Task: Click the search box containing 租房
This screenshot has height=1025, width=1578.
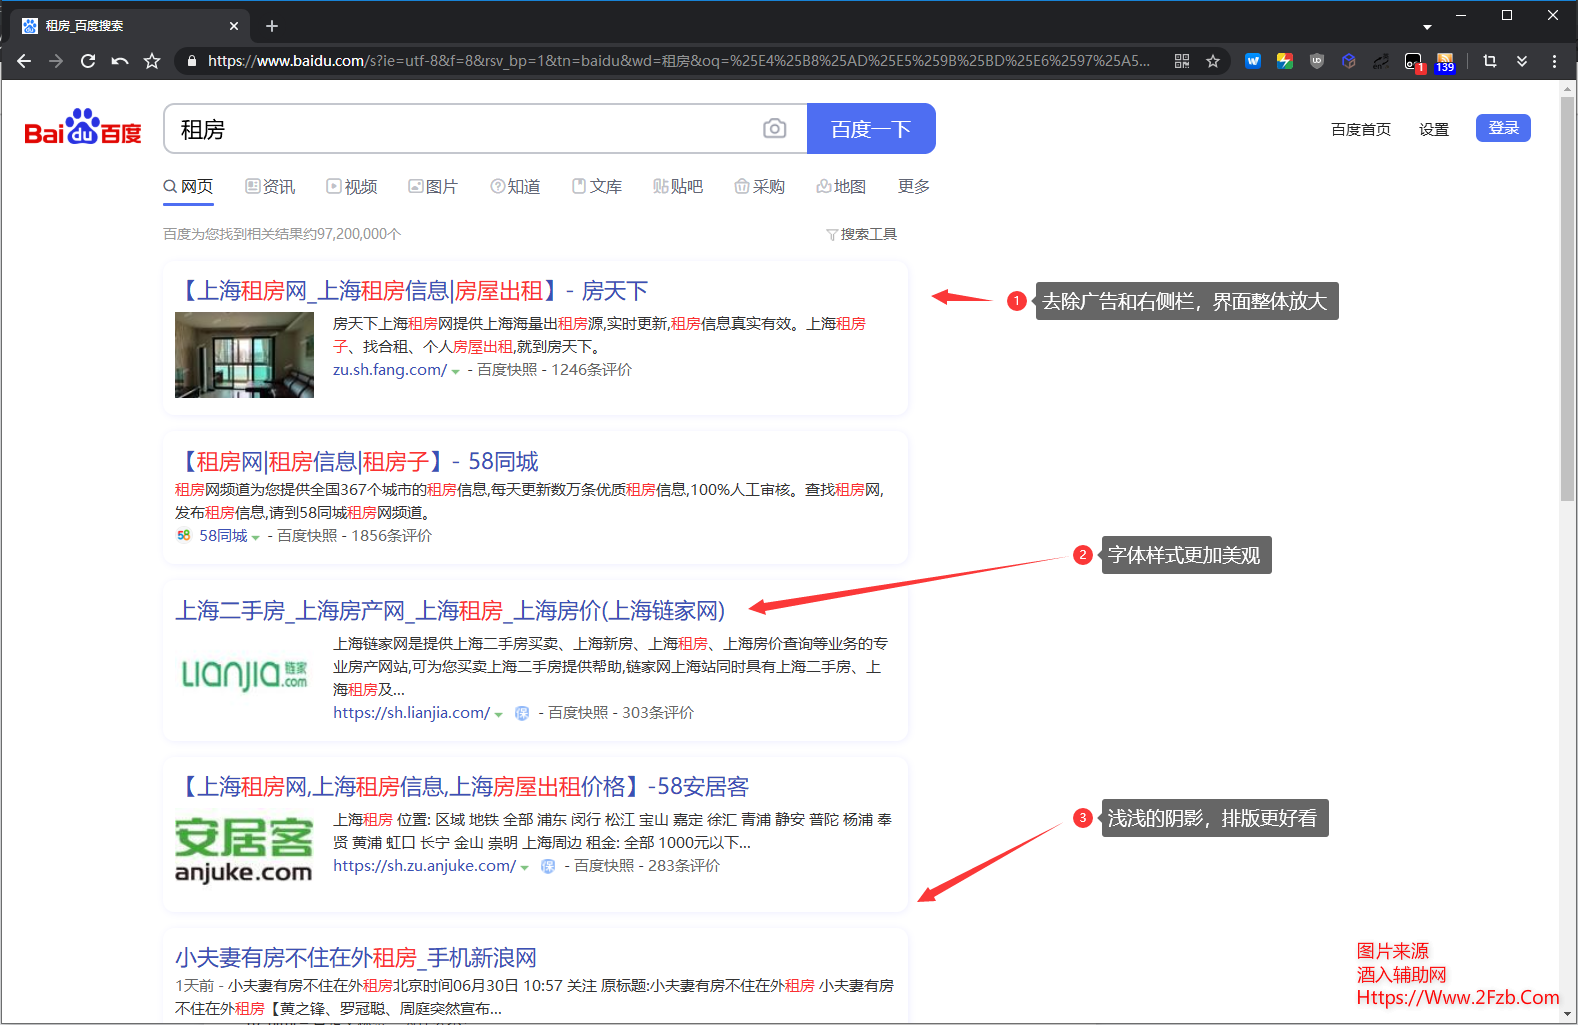Action: pos(460,129)
